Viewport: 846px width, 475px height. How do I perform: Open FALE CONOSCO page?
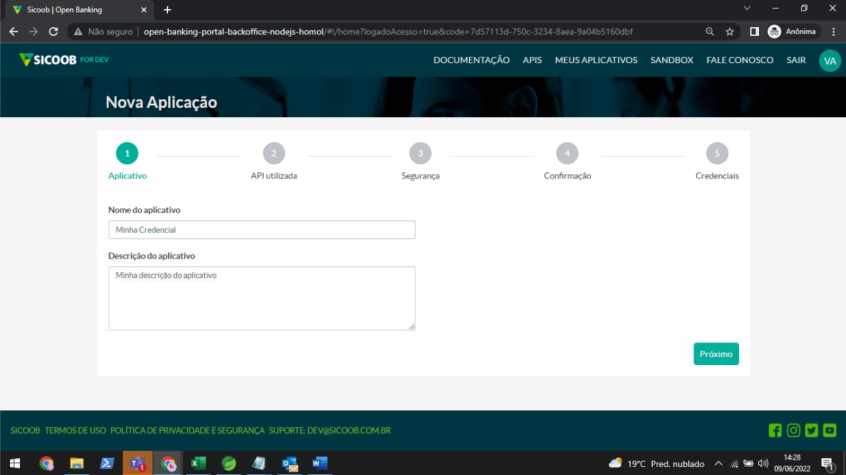click(740, 60)
